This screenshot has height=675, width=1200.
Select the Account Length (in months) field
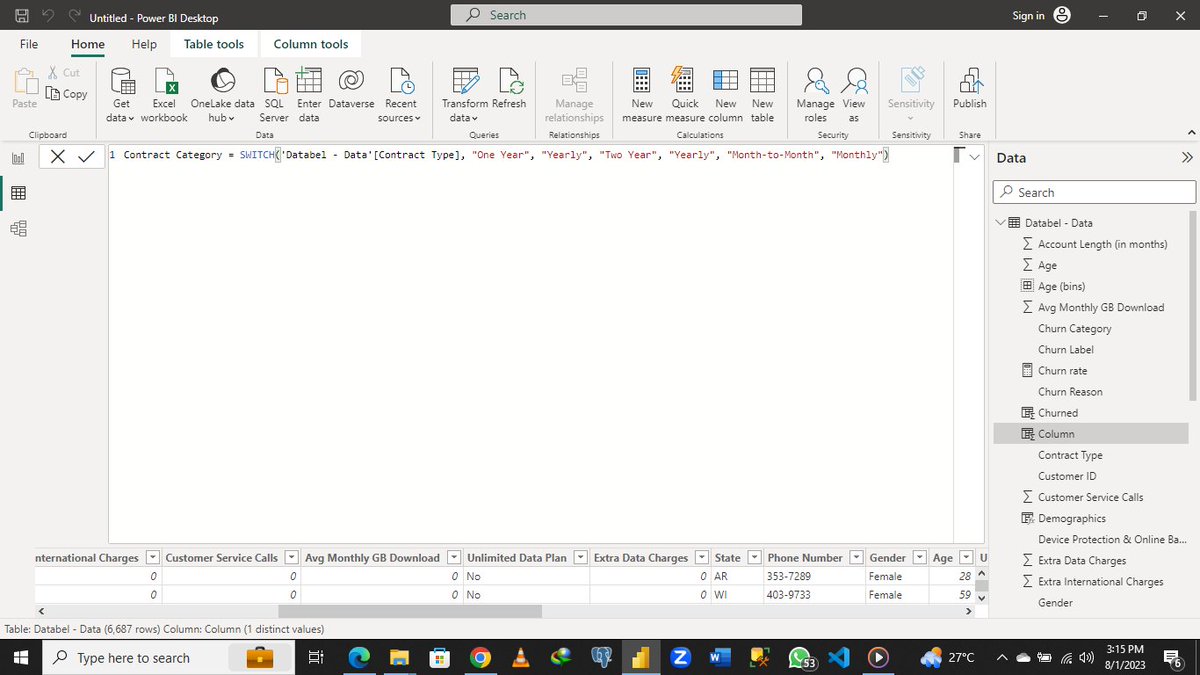tap(1101, 244)
